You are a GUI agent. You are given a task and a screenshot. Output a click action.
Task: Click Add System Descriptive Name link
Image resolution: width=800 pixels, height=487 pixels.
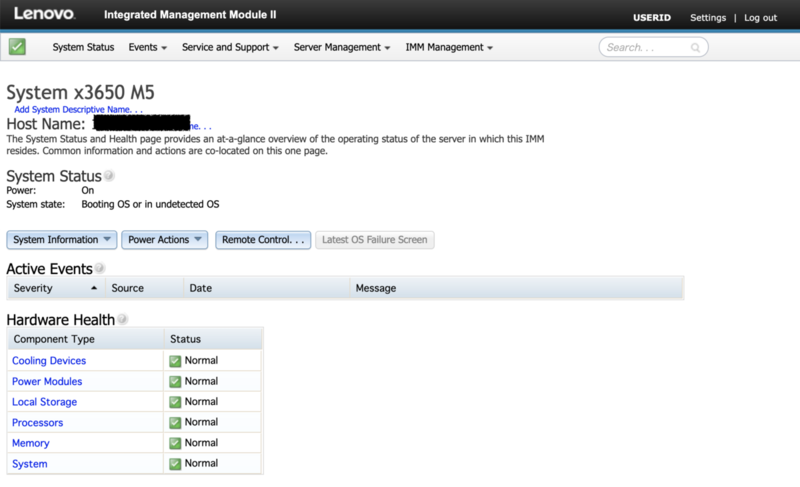(79, 109)
